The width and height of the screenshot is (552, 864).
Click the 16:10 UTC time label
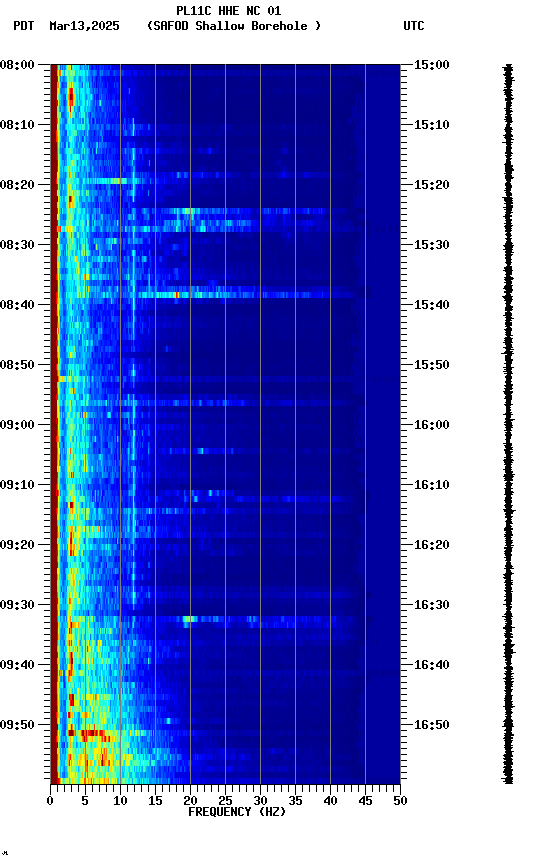tap(431, 485)
